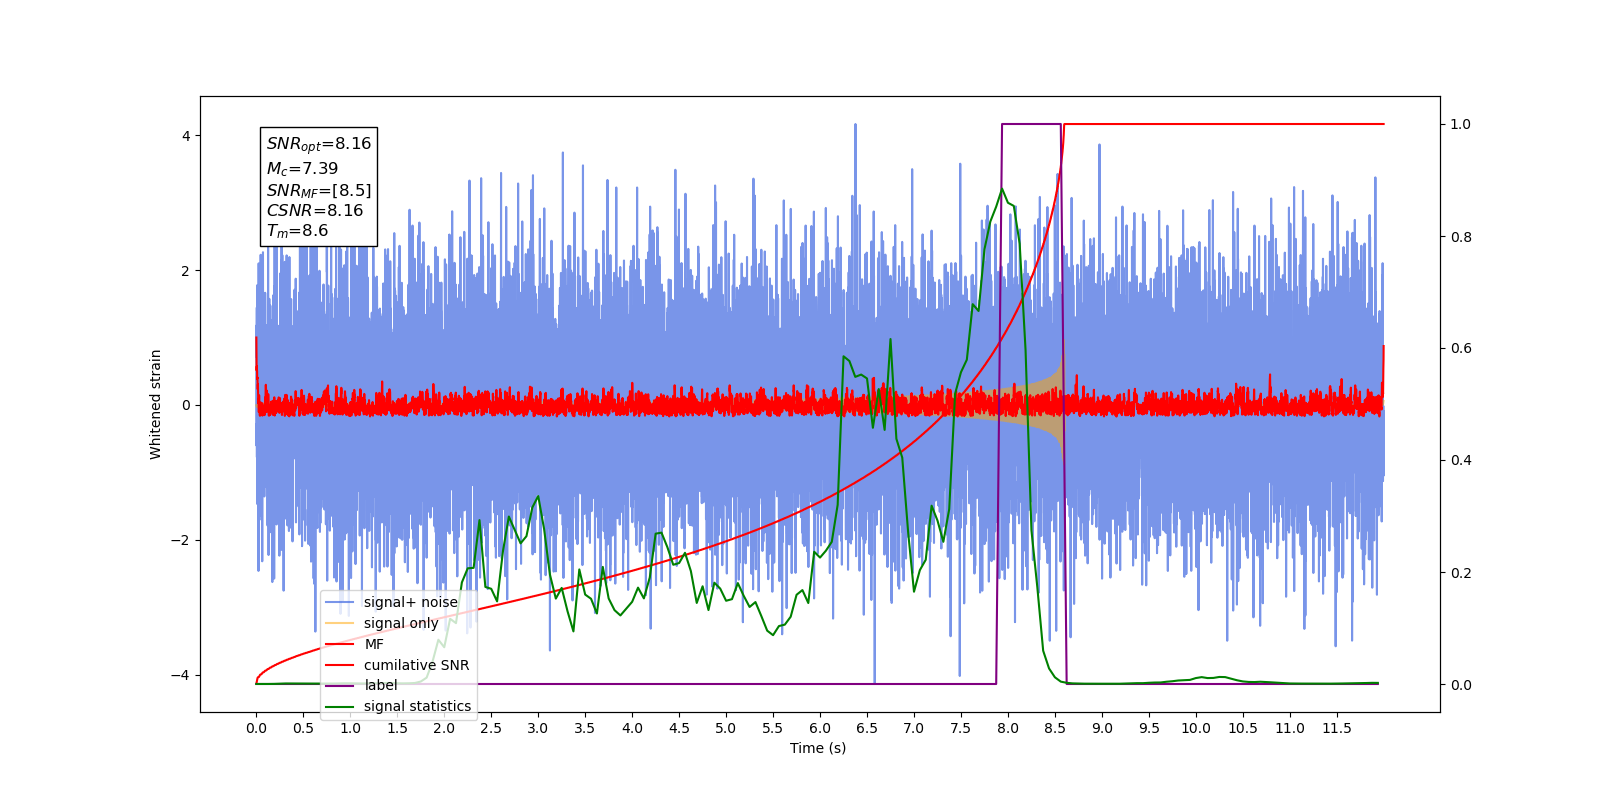Click the 3.0 tick on time axis

pos(538,728)
